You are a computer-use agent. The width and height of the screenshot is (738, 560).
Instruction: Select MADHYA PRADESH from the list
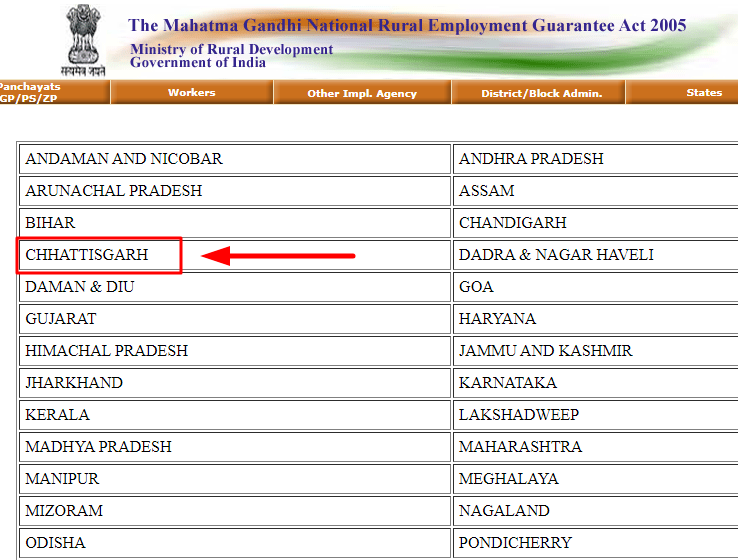[98, 447]
